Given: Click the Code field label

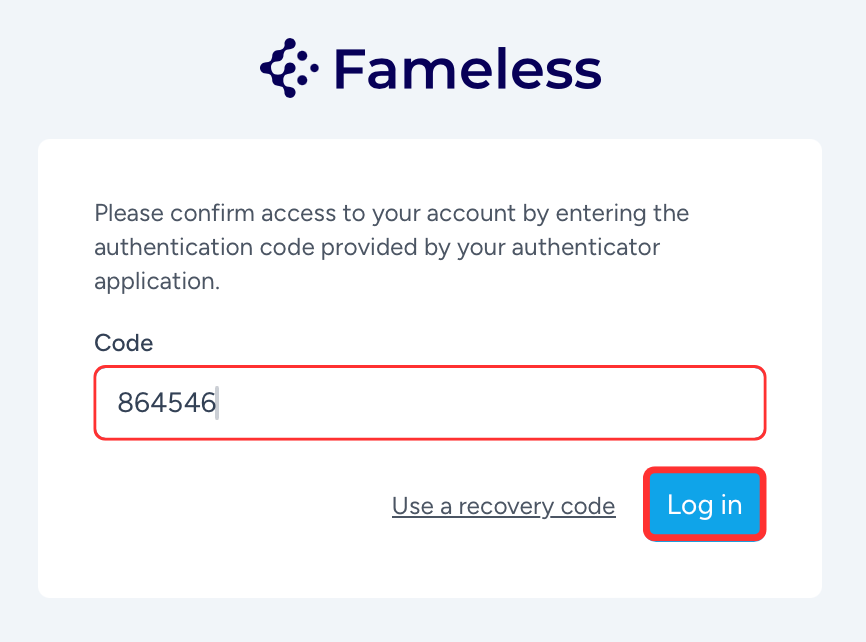Looking at the screenshot, I should tap(124, 343).
